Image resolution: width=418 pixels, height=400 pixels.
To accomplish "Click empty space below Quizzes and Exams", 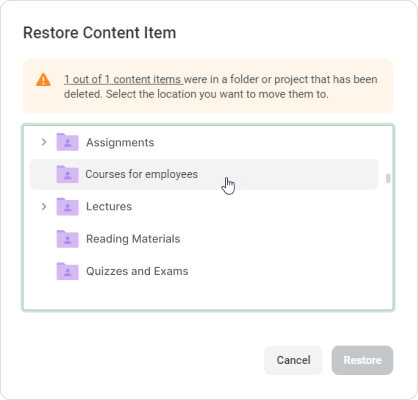I will [207, 297].
